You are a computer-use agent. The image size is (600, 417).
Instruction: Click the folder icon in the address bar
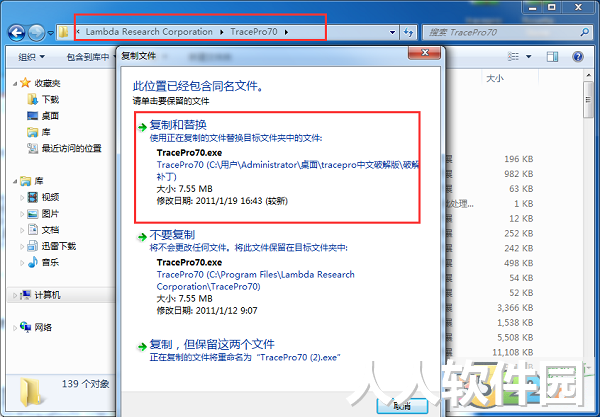tap(64, 33)
